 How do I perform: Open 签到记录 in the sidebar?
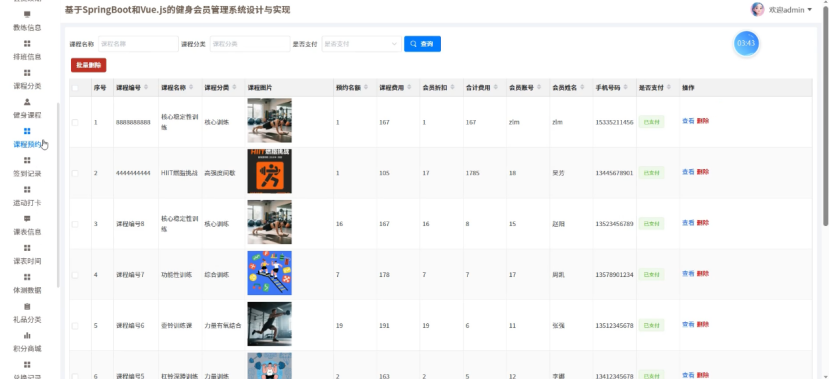(x=27, y=173)
